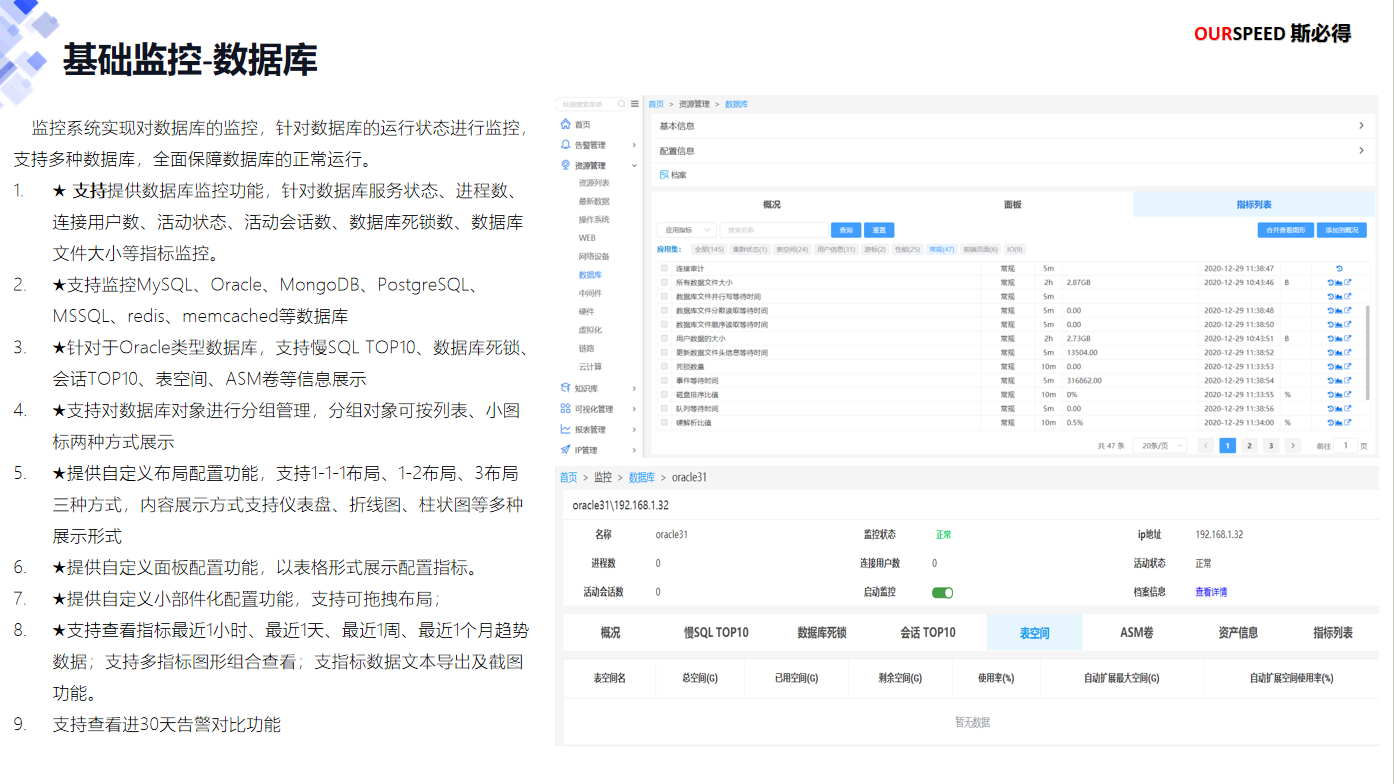Click the search magnifier icon in sidebar
This screenshot has width=1394, height=784.
621,103
